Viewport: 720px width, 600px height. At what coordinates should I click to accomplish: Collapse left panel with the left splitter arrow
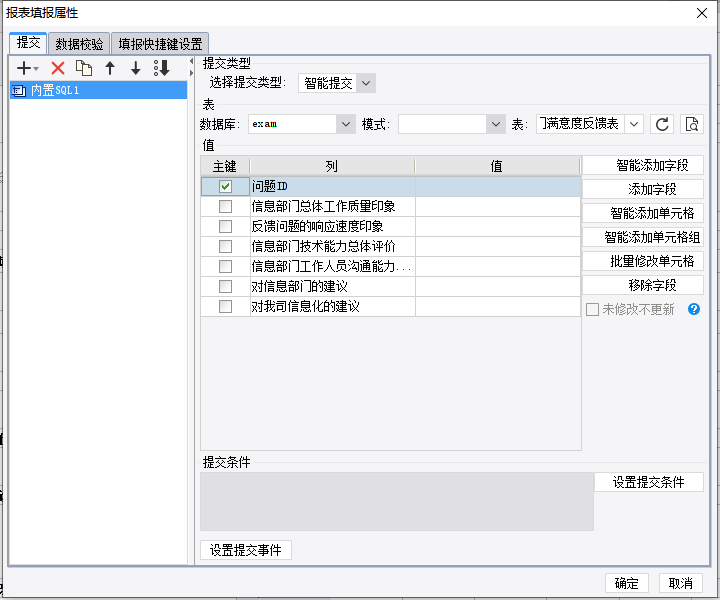pos(191,62)
